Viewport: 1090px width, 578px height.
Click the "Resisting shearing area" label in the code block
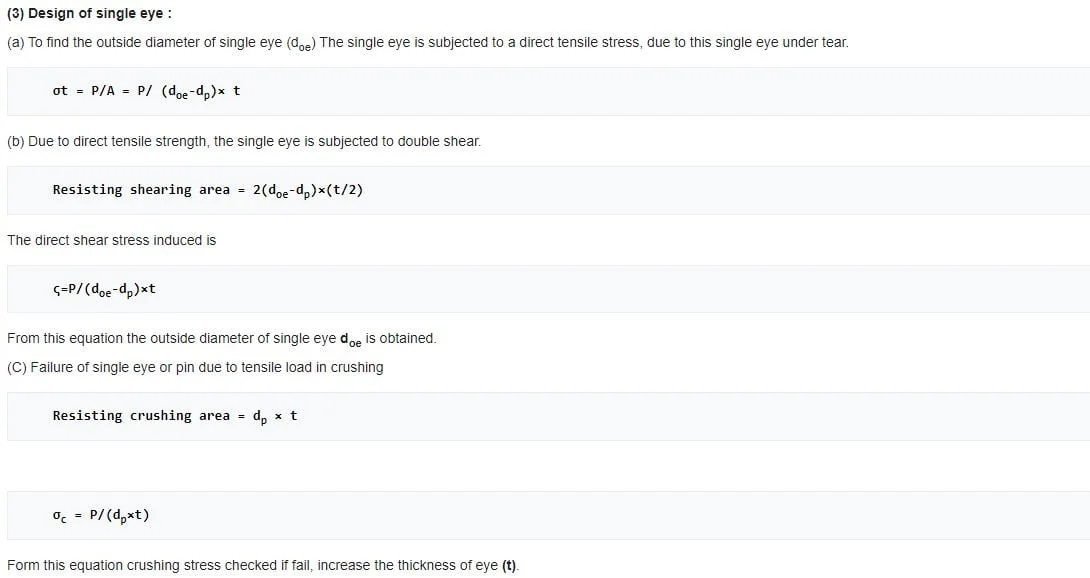pos(141,189)
